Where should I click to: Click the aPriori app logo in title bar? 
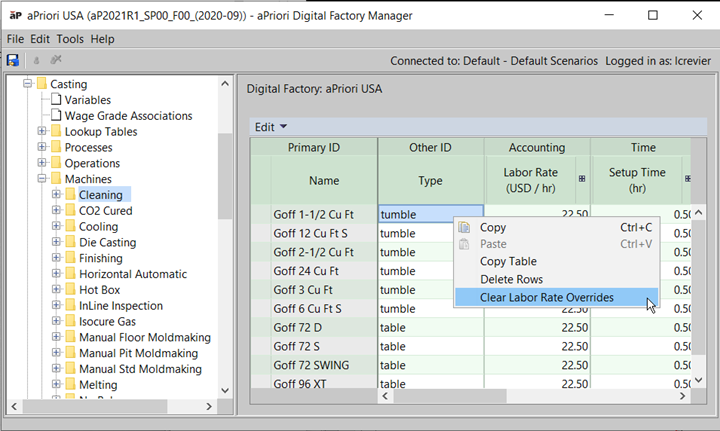[16, 16]
